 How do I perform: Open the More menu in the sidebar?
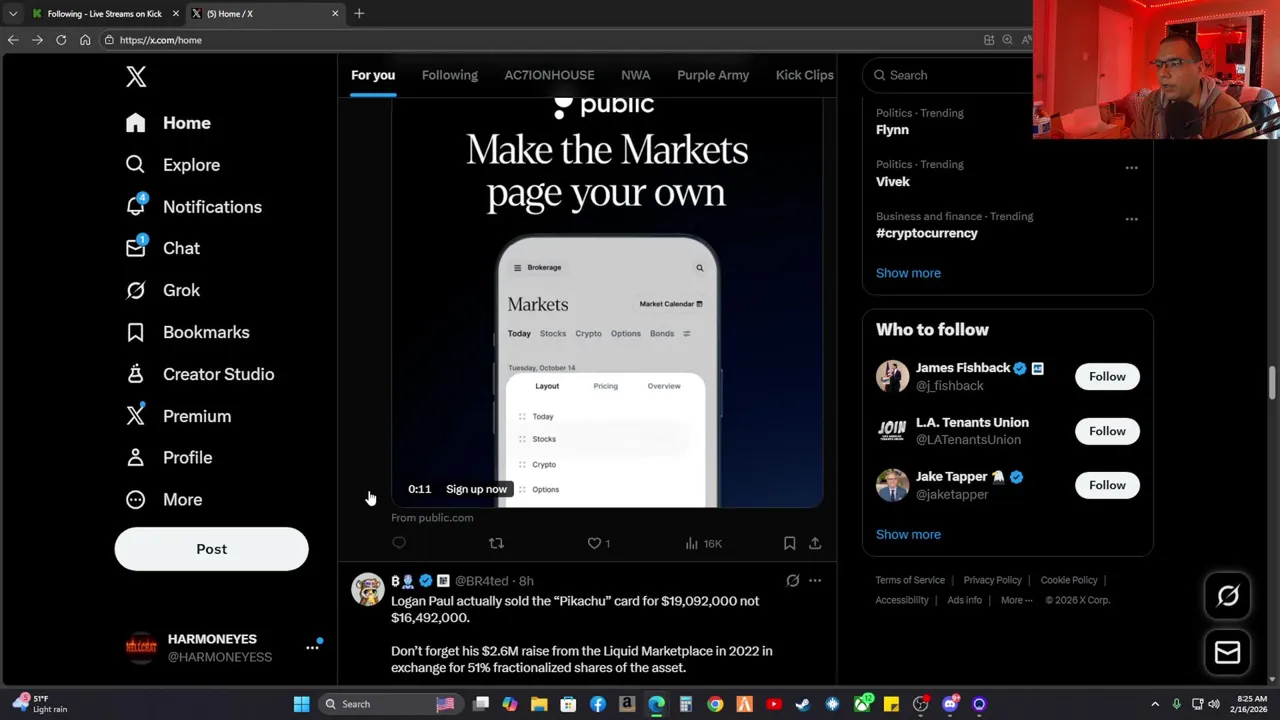[x=163, y=499]
